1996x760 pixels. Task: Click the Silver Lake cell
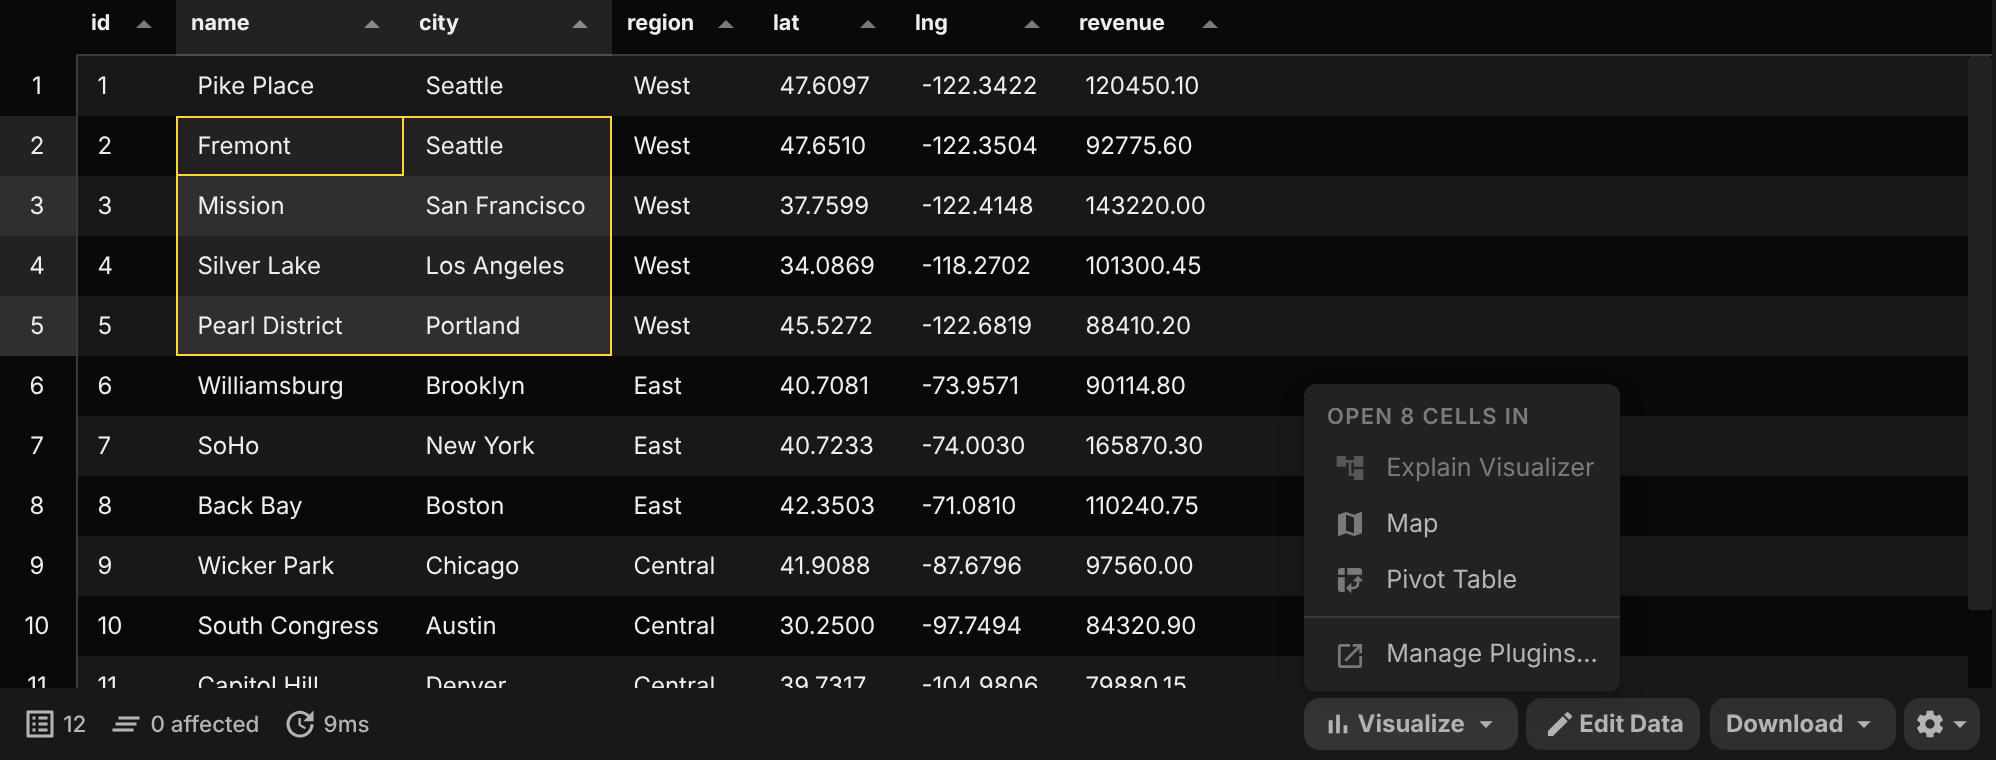click(x=290, y=266)
